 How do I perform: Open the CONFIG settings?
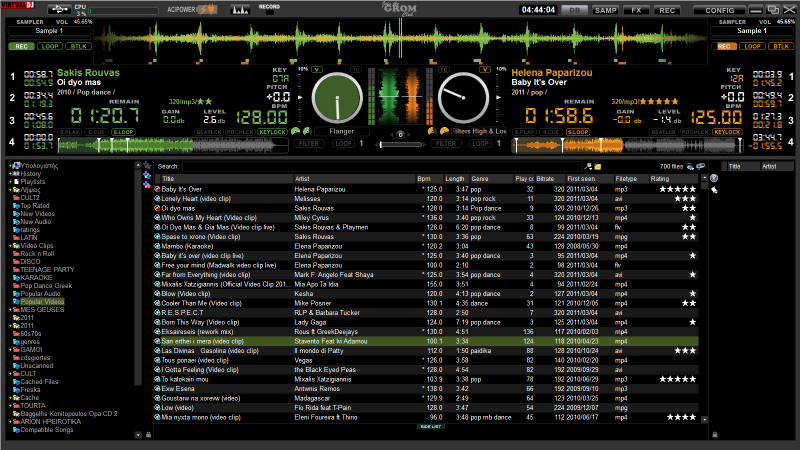(x=719, y=10)
